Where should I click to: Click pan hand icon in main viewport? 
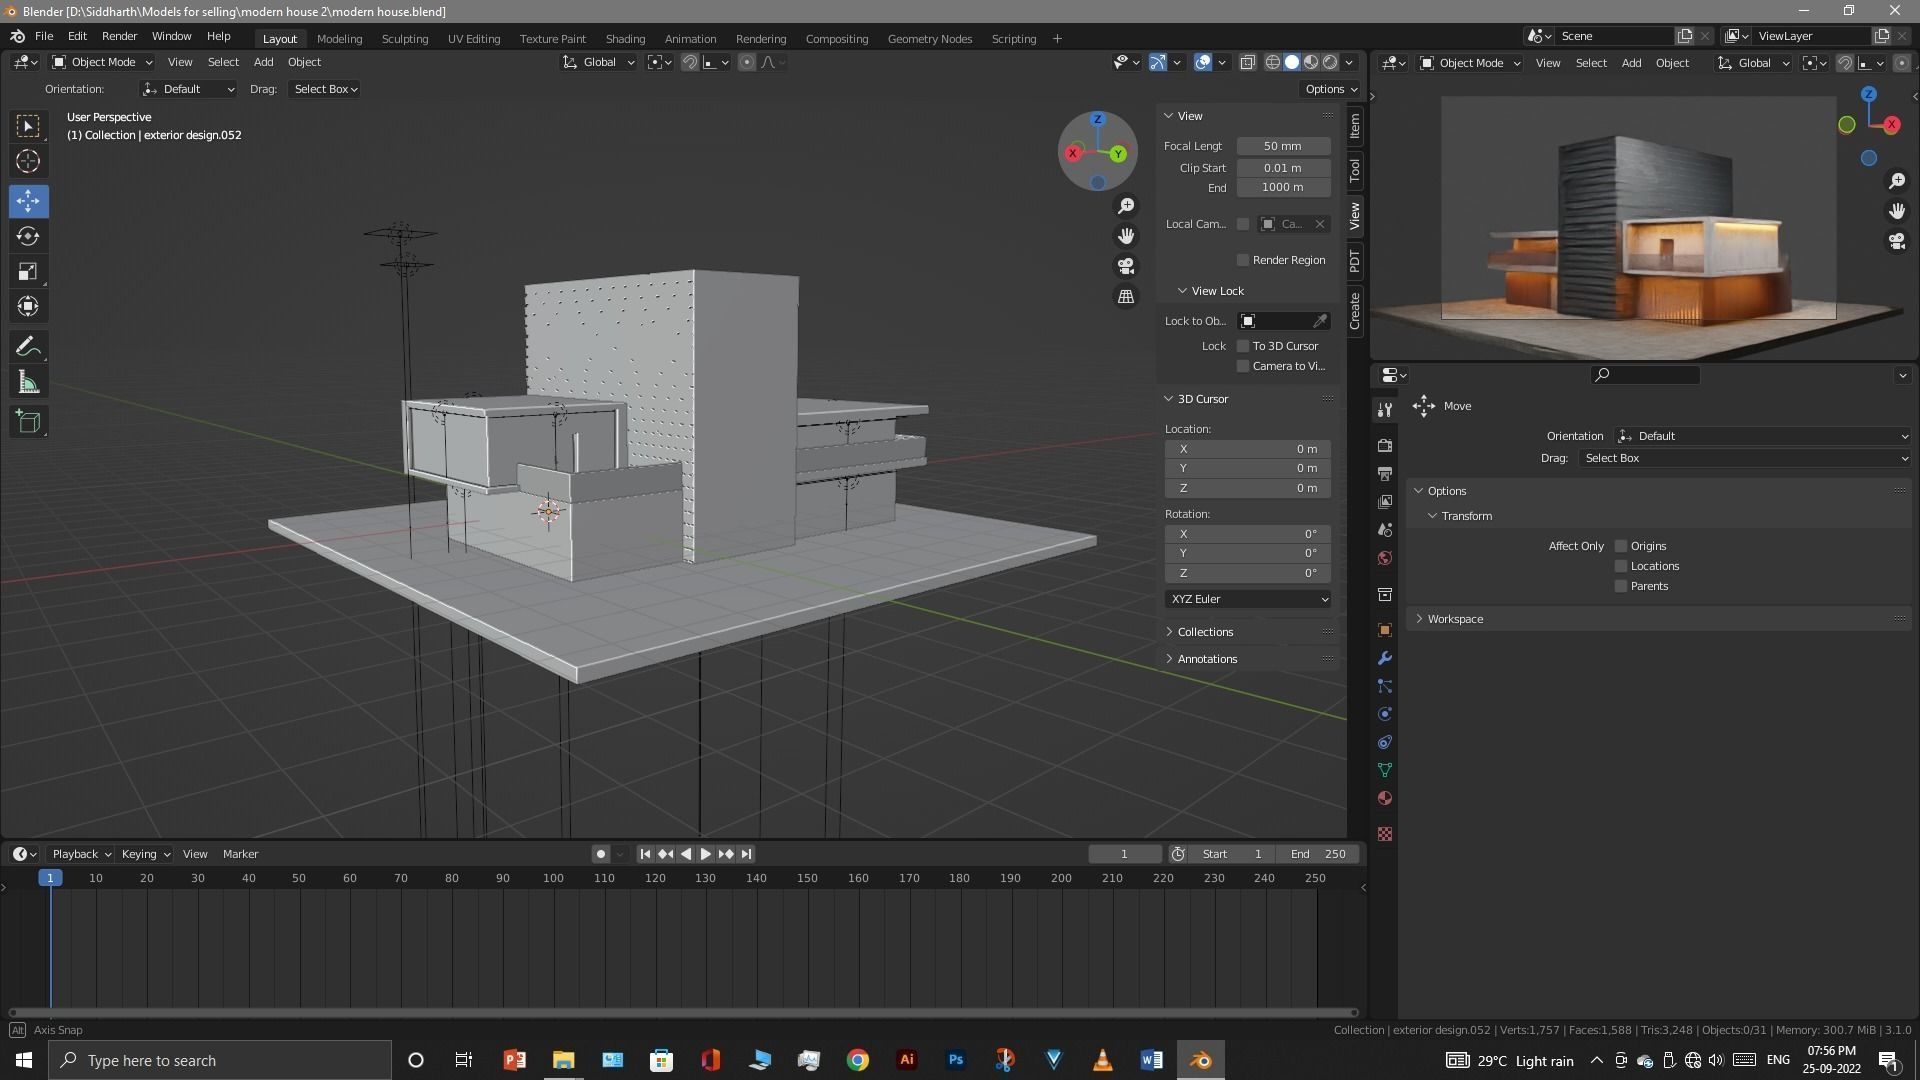click(x=1126, y=236)
